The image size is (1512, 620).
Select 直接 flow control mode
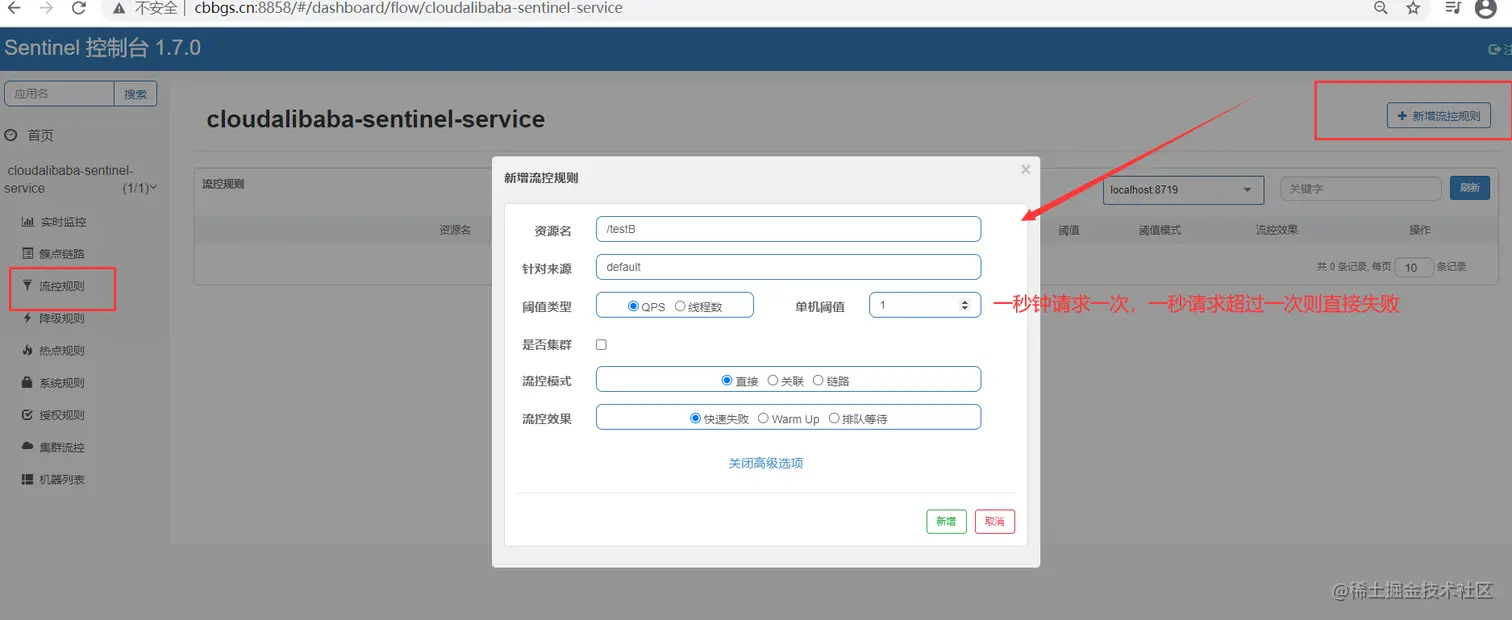[x=727, y=380]
